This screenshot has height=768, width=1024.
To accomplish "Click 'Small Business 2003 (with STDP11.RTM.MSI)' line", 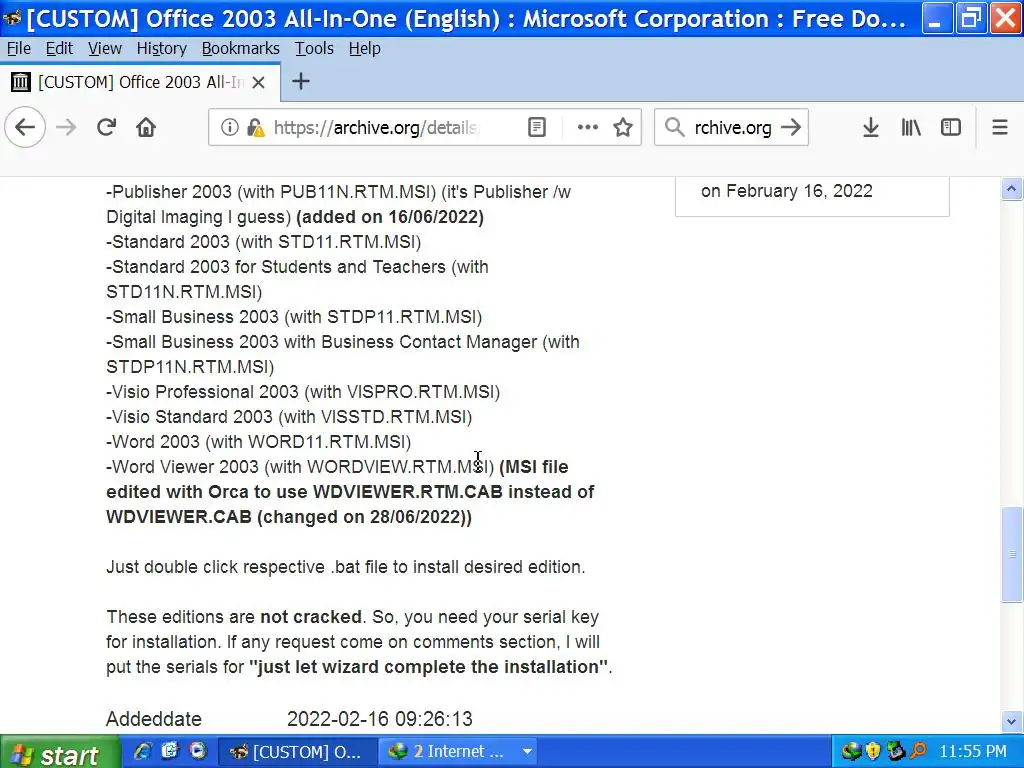I will click(x=294, y=317).
